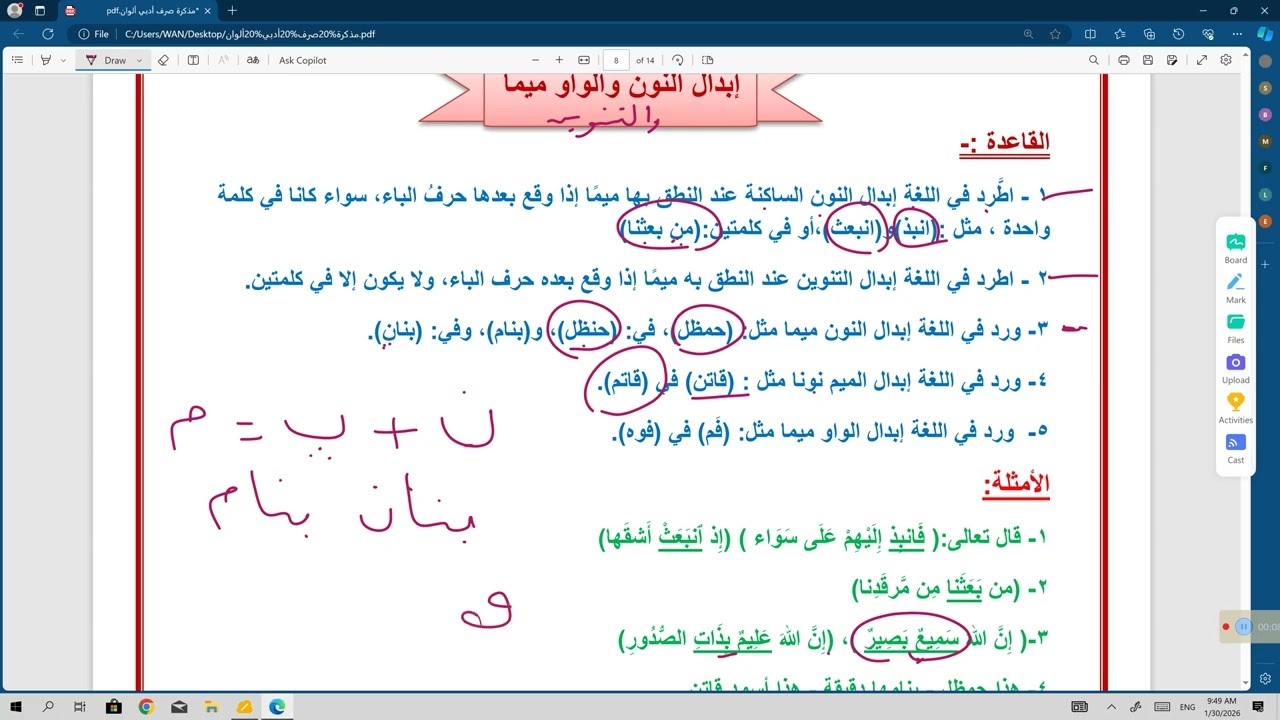1280x720 pixels.
Task: Click the Save as icon
Action: click(x=1173, y=60)
